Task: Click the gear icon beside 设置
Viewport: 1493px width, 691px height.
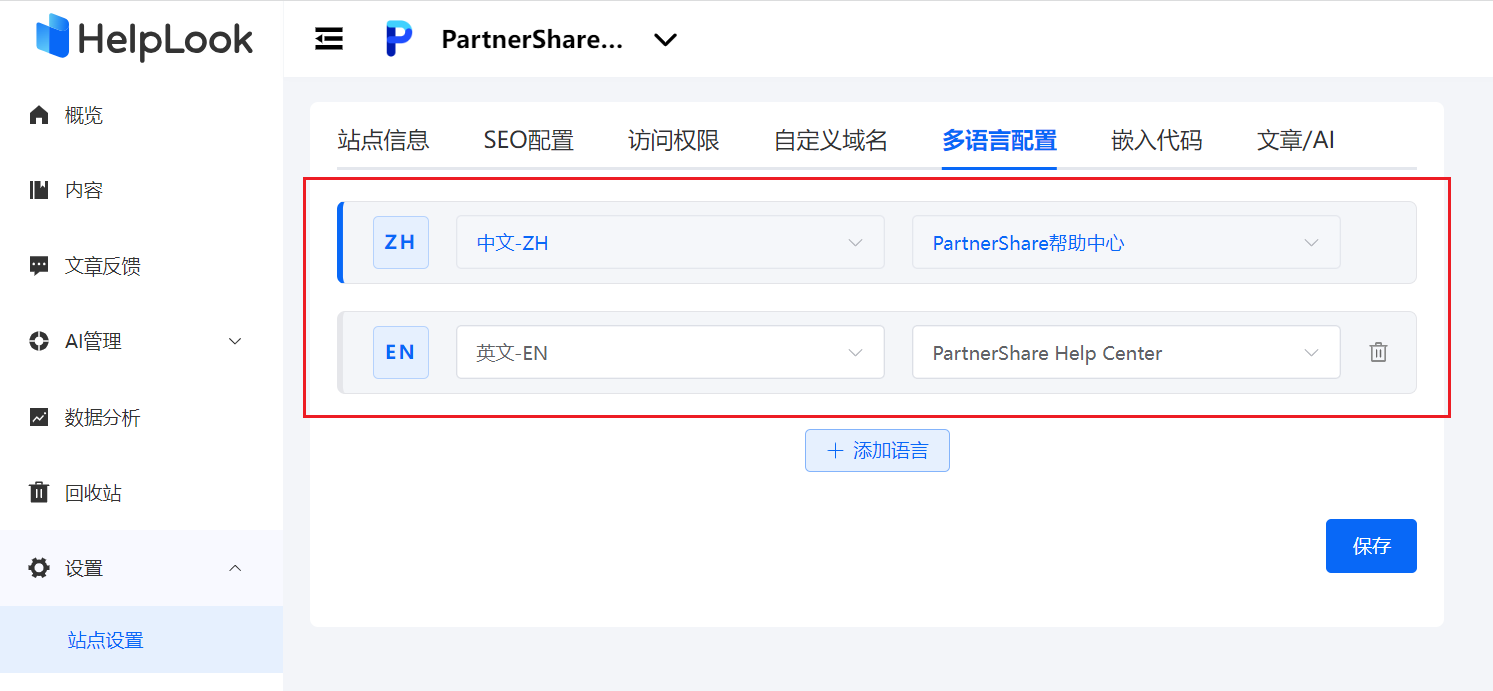Action: [39, 568]
